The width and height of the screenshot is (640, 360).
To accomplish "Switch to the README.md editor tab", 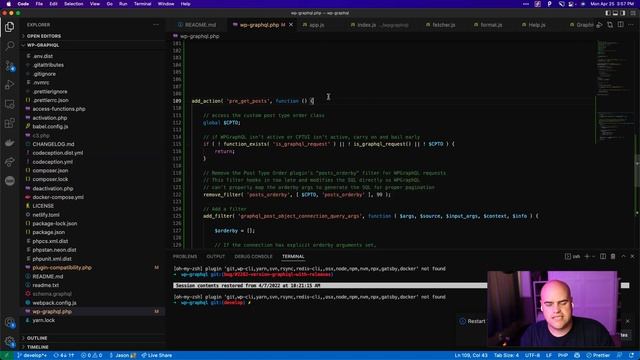I will tap(197, 25).
